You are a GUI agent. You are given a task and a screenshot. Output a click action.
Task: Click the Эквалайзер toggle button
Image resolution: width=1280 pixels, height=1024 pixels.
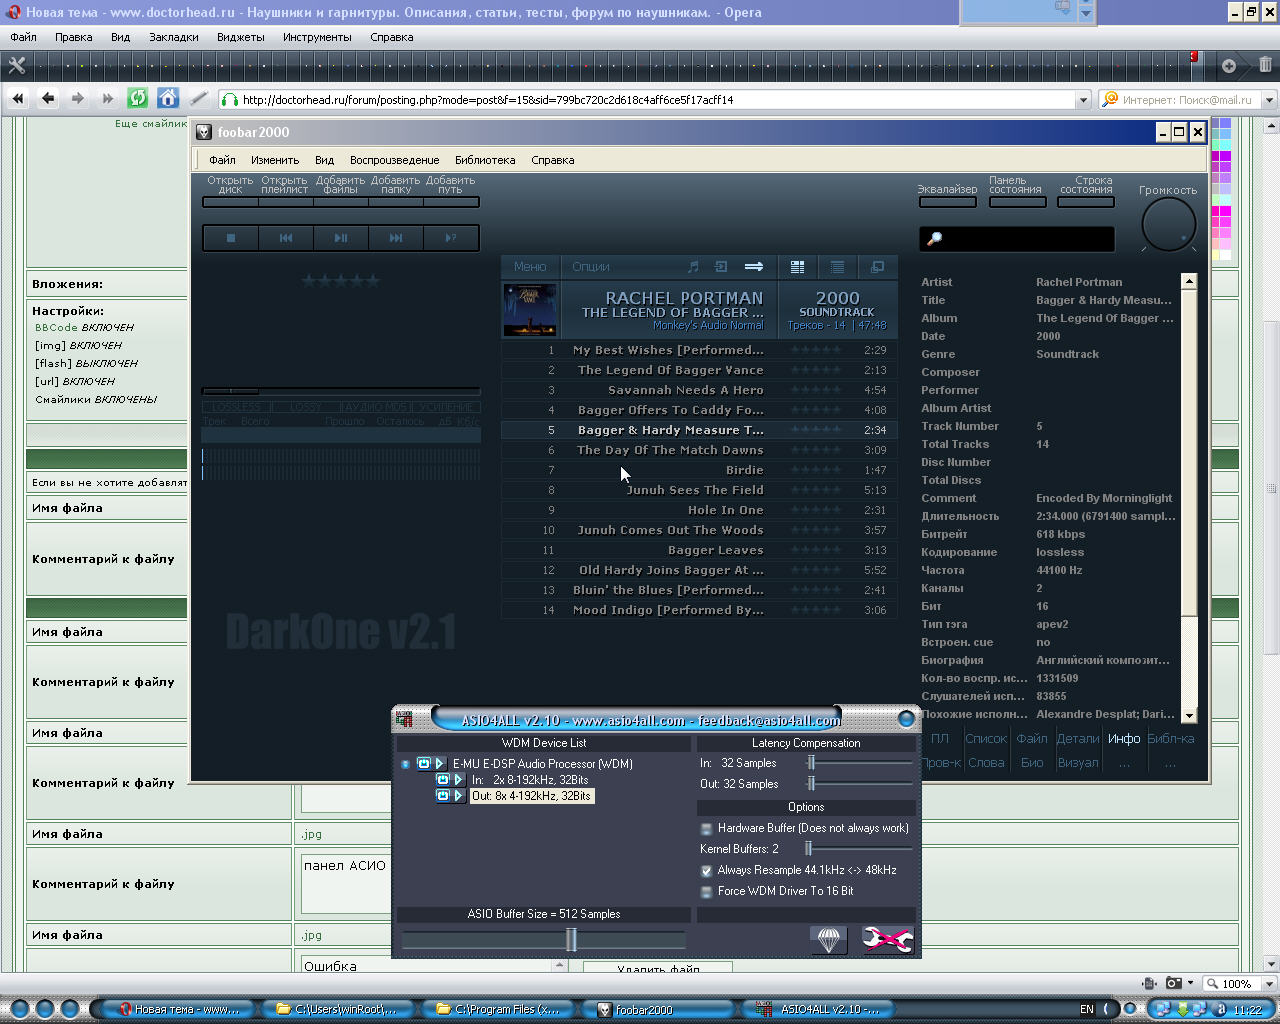(x=947, y=201)
